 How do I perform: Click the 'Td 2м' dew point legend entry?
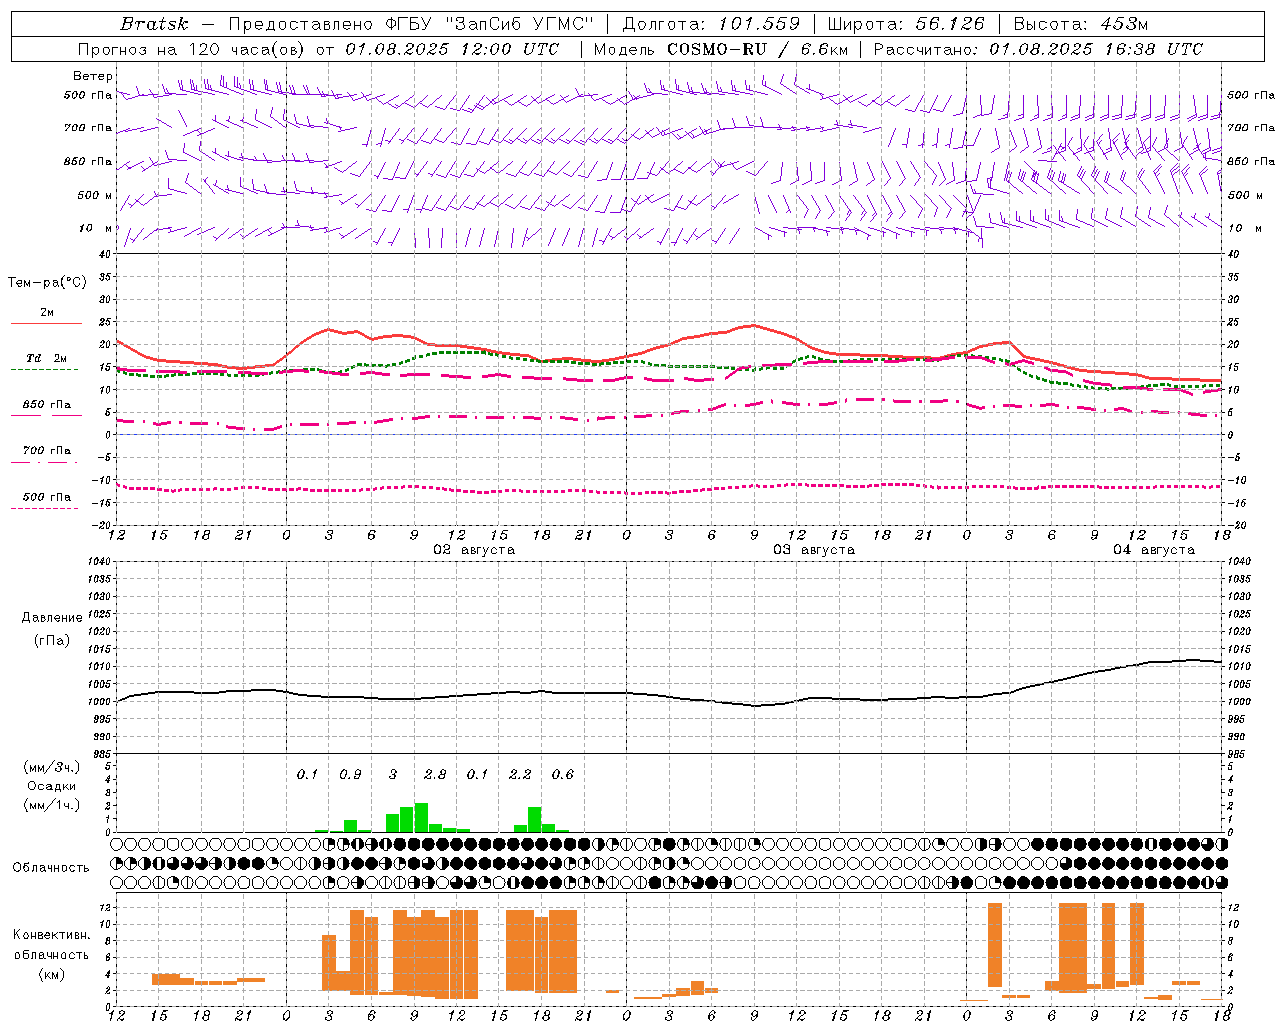(x=47, y=358)
